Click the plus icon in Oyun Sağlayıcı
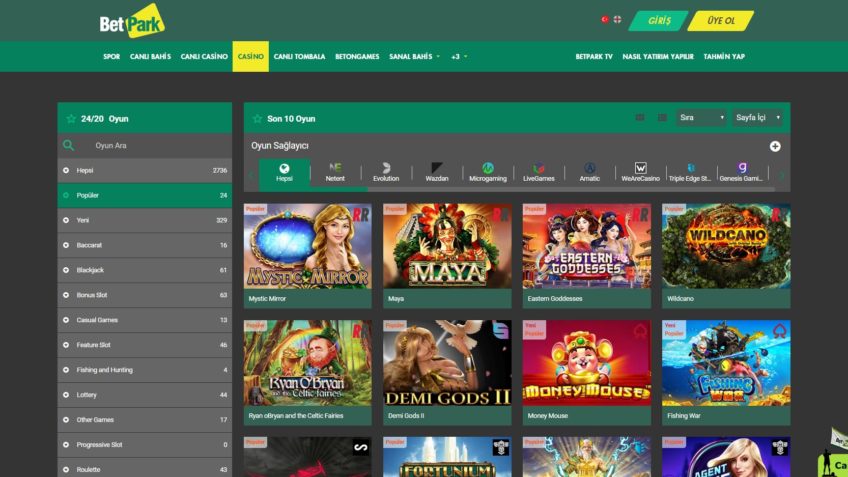Image resolution: width=848 pixels, height=477 pixels. tap(775, 146)
